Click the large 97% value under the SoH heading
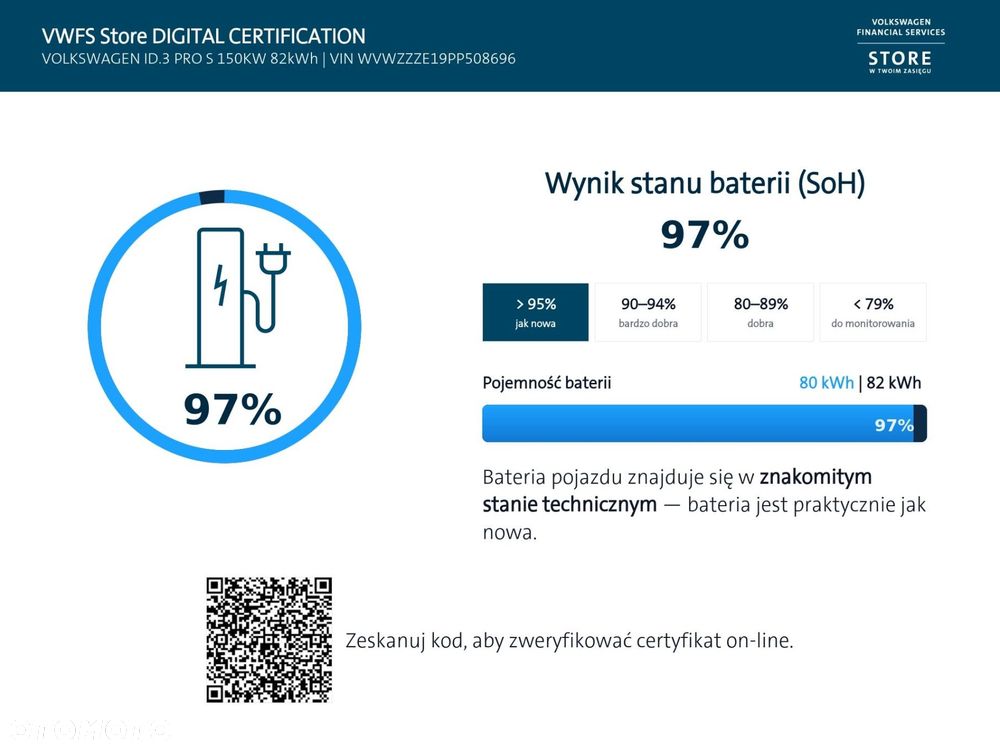This screenshot has height=750, width=1000. click(x=705, y=235)
